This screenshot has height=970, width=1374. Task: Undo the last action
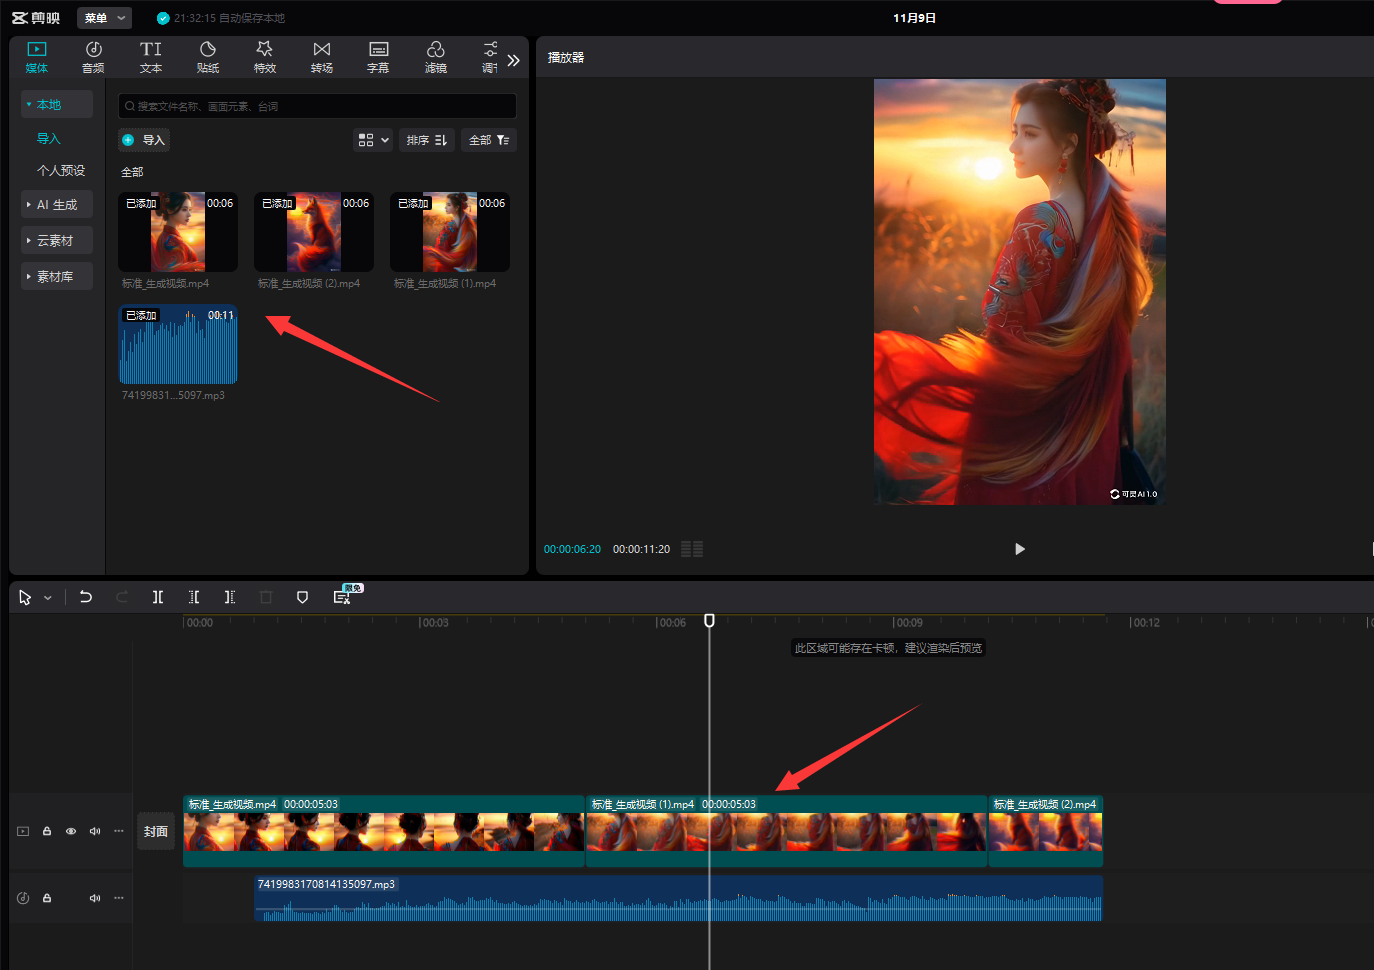[86, 597]
